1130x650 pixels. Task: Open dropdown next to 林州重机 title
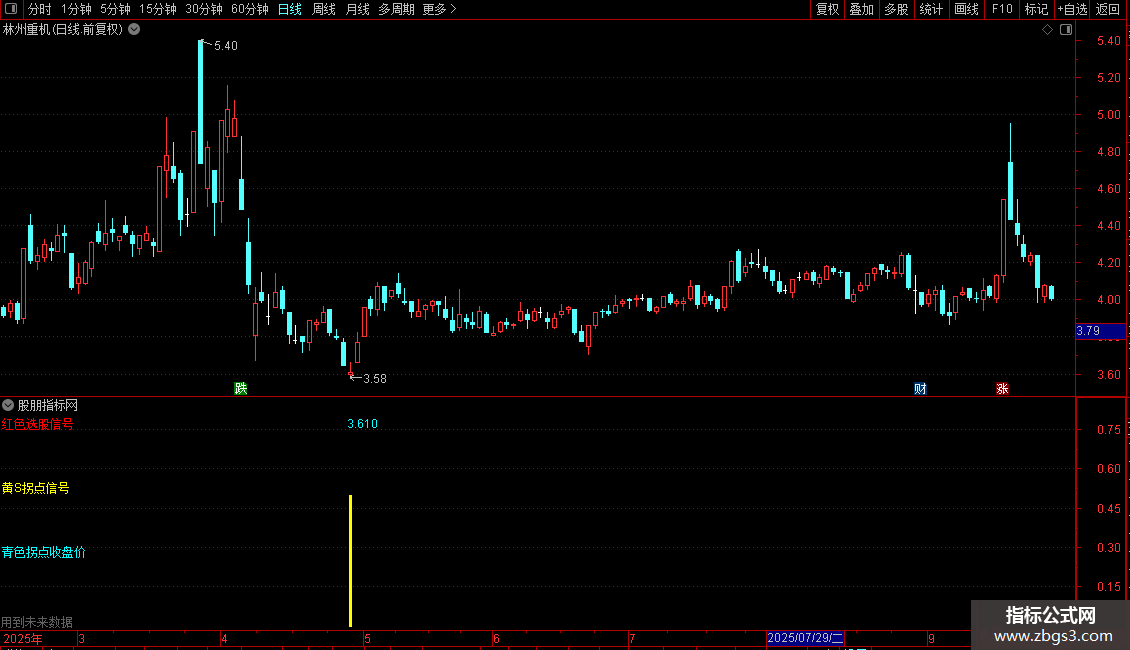[x=134, y=30]
